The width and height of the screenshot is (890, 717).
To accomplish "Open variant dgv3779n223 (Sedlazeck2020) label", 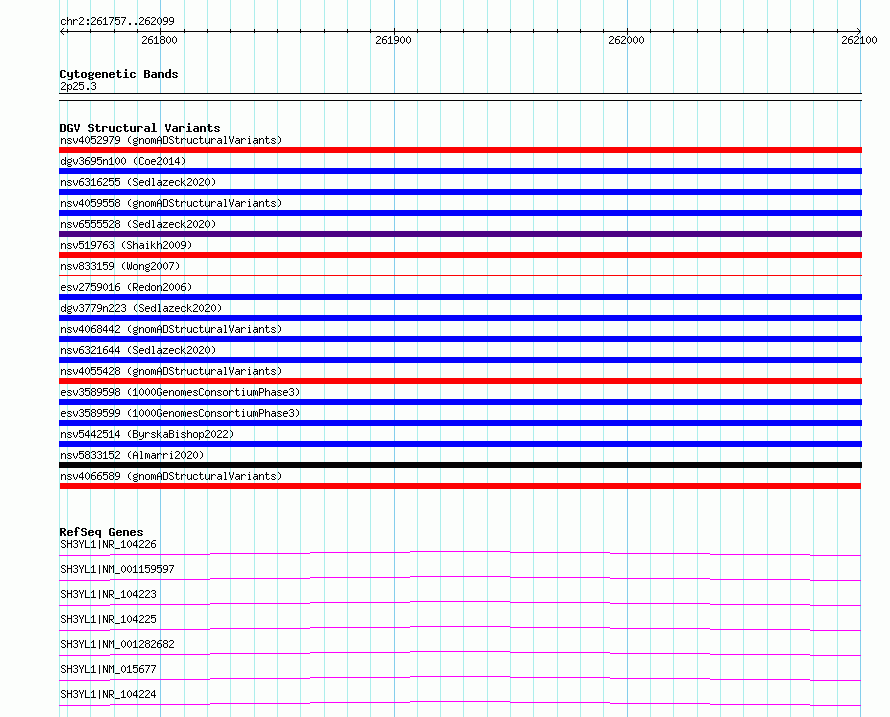I will pos(141,308).
